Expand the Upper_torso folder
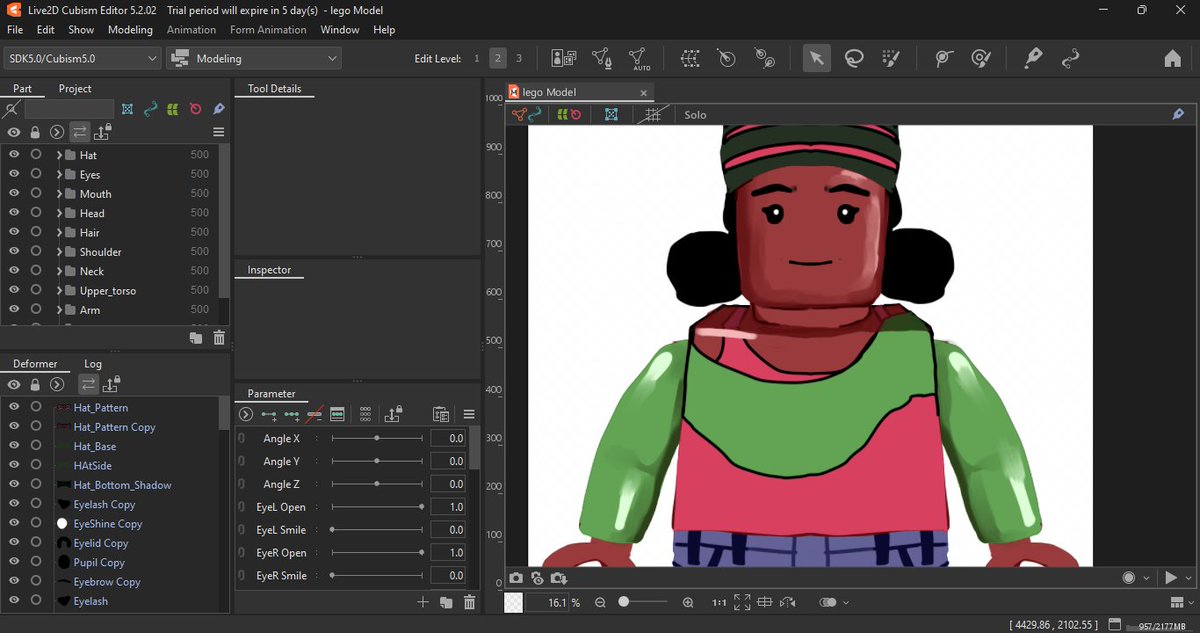 tap(59, 290)
